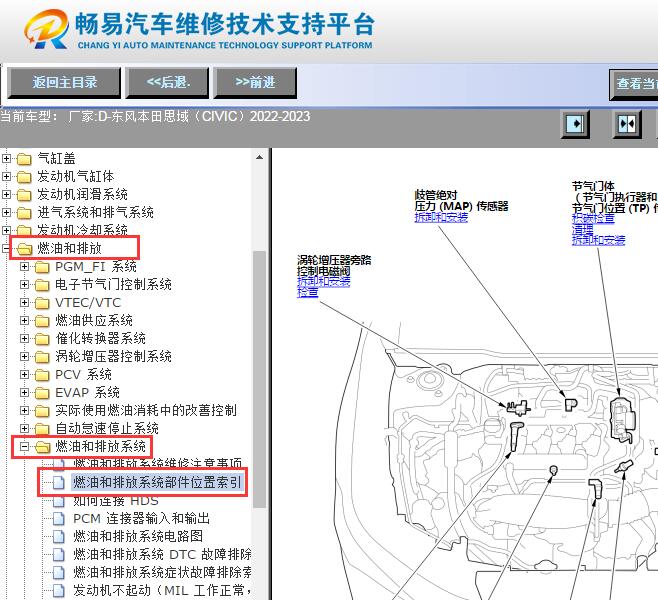Open the throttle body 积碳检查 link
The image size is (658, 600).
click(x=593, y=218)
